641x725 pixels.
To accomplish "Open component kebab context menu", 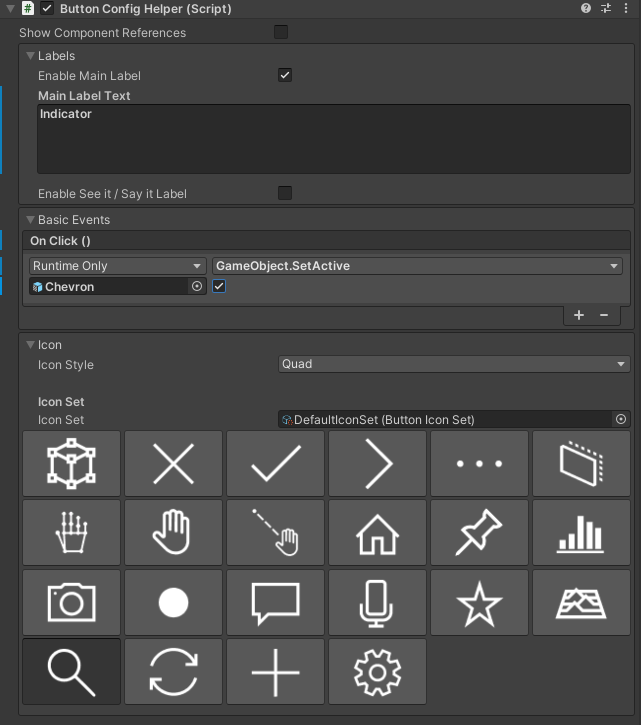I will pos(626,8).
